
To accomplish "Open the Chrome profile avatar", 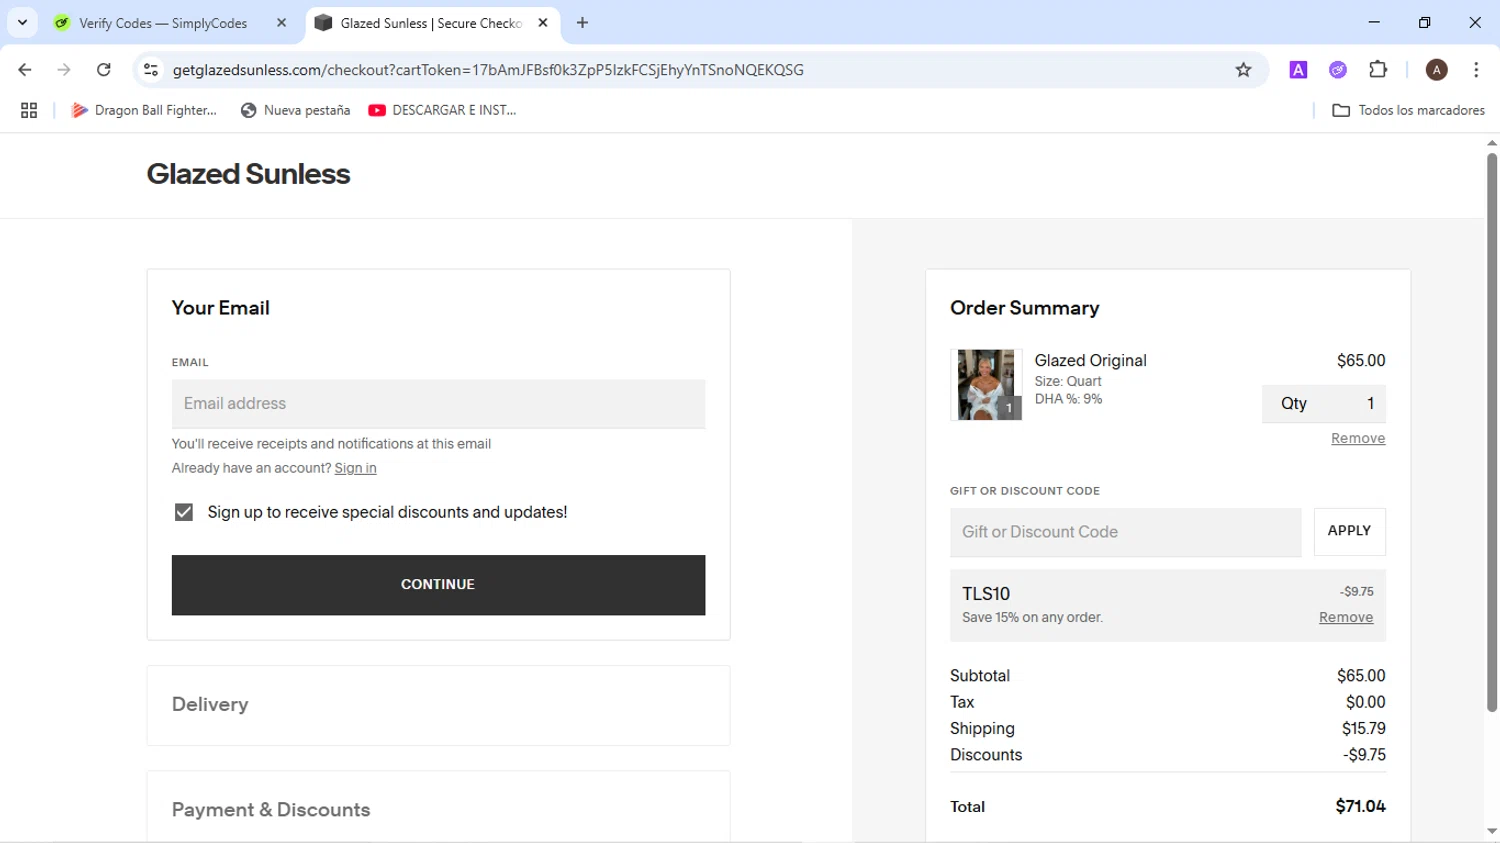I will click(x=1437, y=70).
